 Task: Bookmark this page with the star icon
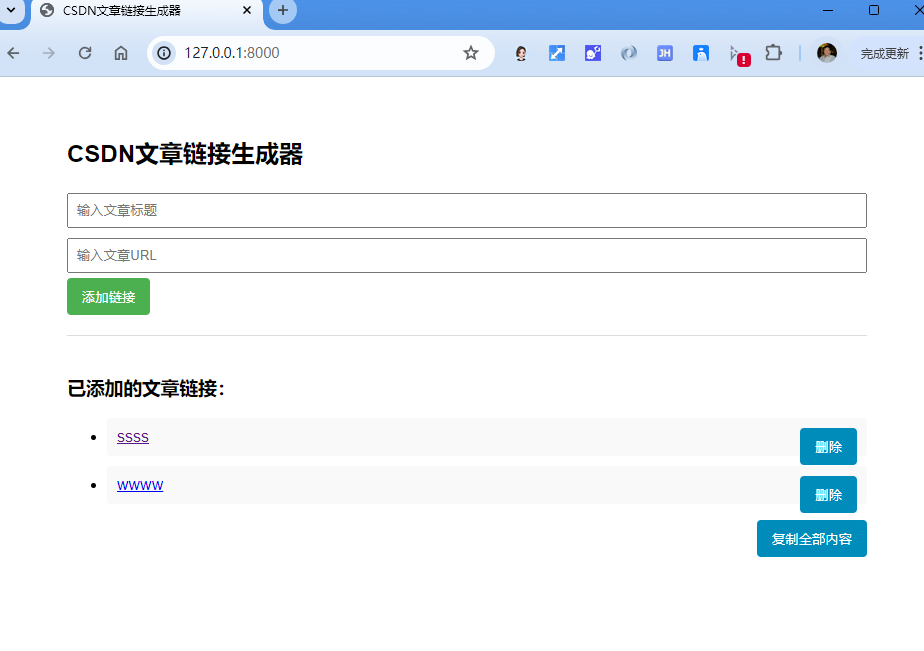[x=470, y=53]
